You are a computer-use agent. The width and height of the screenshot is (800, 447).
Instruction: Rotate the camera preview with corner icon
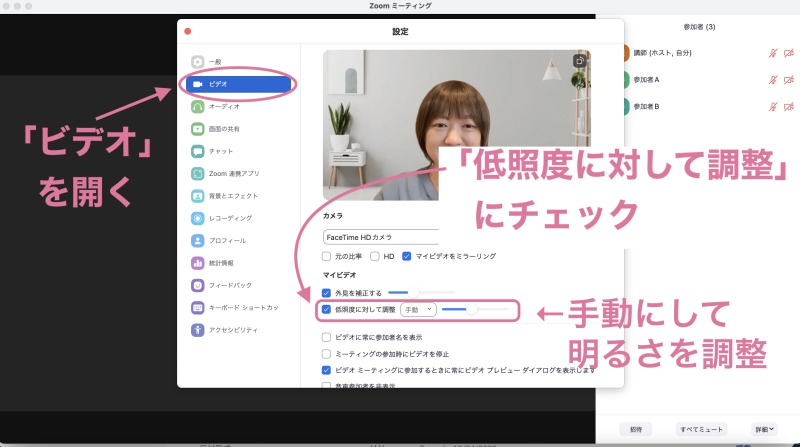click(x=580, y=61)
